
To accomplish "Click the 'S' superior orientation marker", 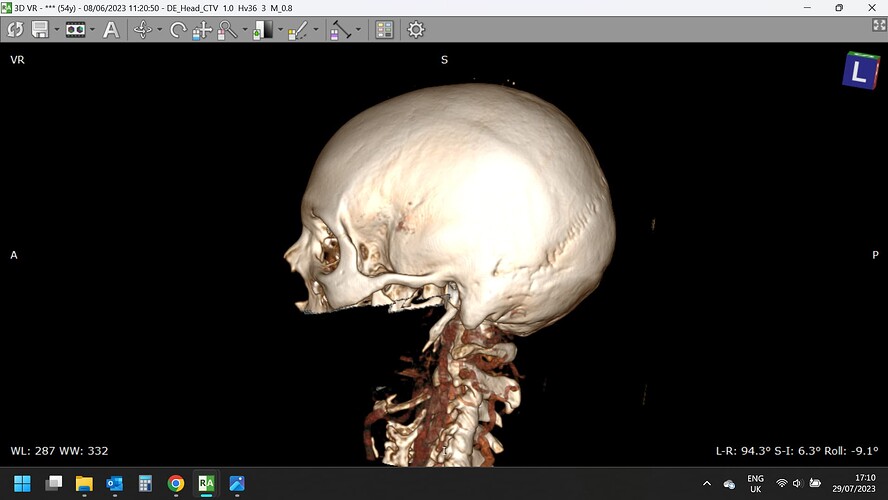I will click(x=445, y=59).
